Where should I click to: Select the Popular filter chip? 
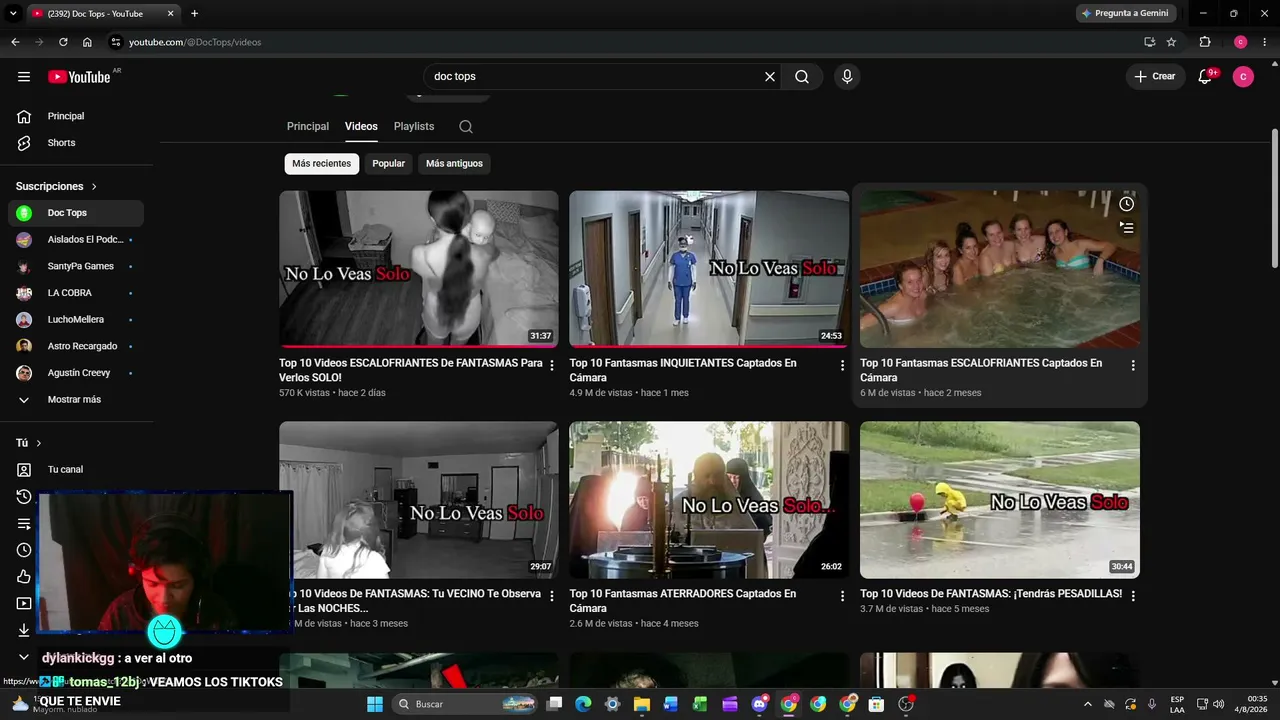389,164
